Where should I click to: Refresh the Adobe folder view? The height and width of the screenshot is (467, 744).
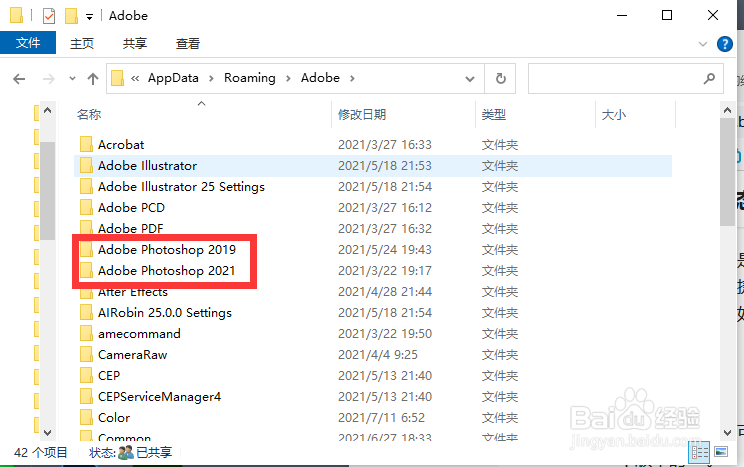501,78
